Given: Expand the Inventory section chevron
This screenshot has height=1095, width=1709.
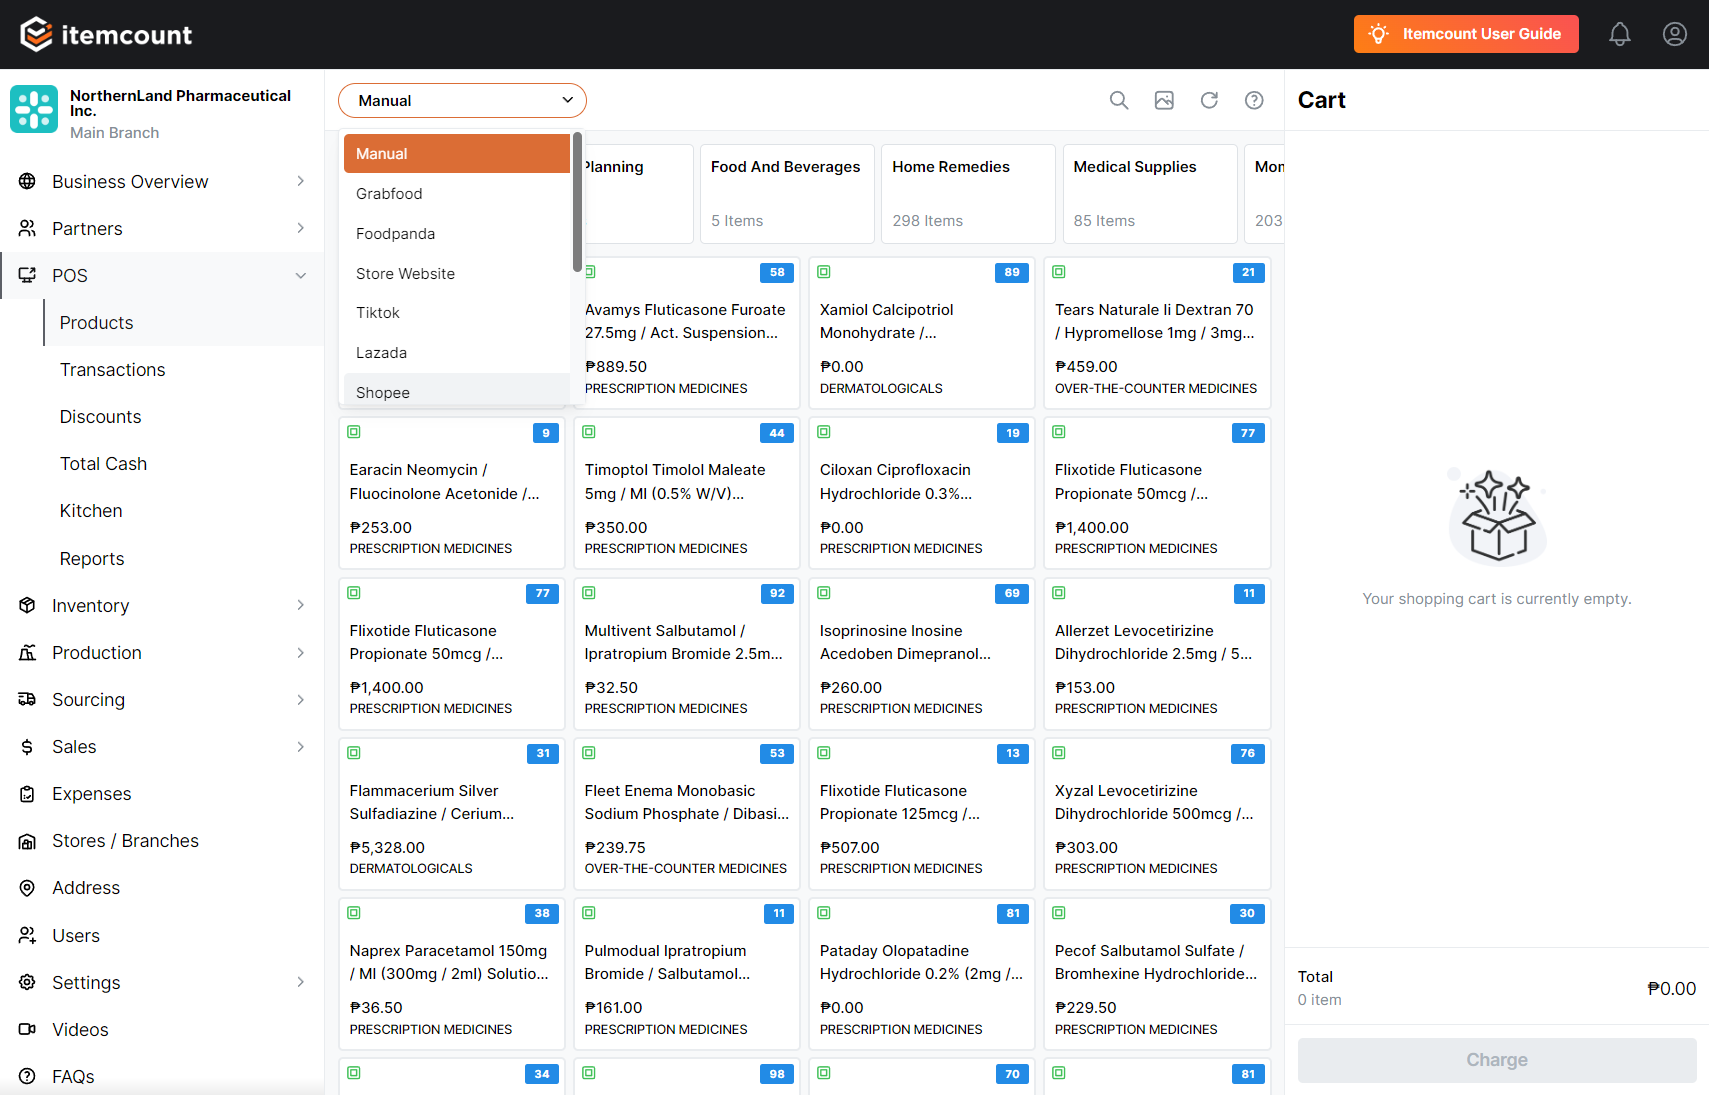Looking at the screenshot, I should click(301, 605).
